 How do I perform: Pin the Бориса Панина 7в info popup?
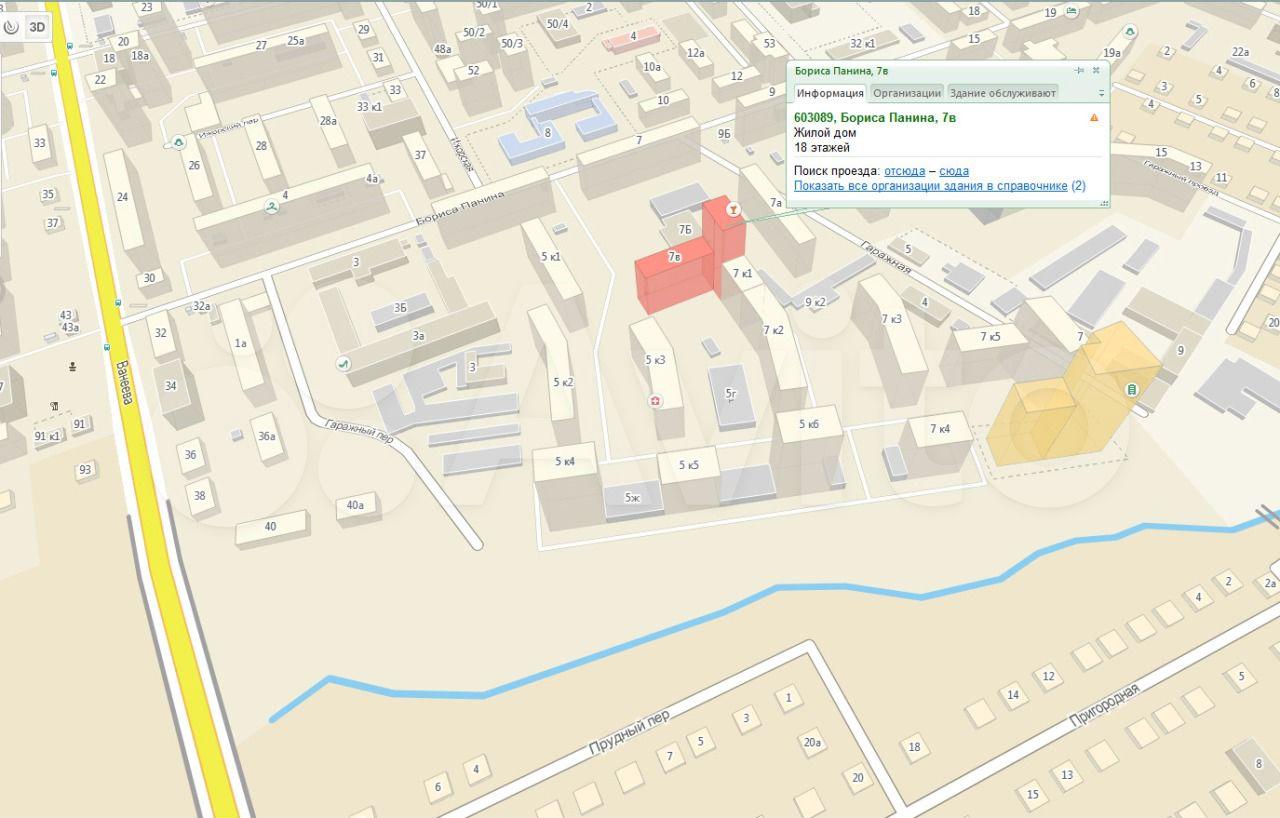(x=1079, y=71)
